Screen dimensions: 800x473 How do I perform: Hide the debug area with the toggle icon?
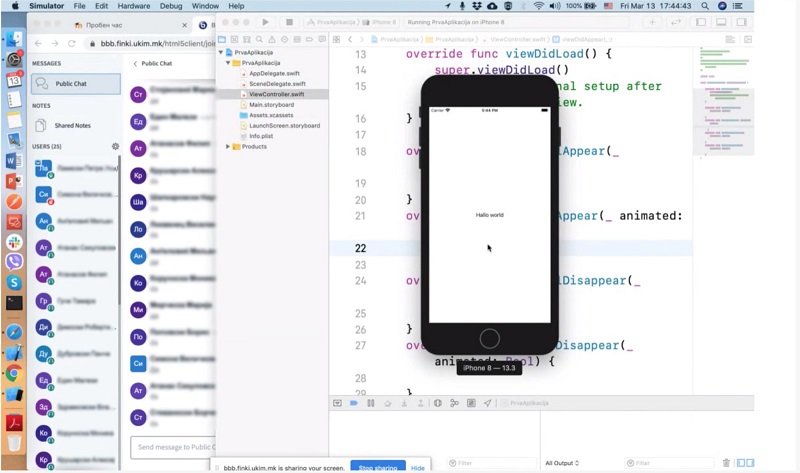coord(337,403)
